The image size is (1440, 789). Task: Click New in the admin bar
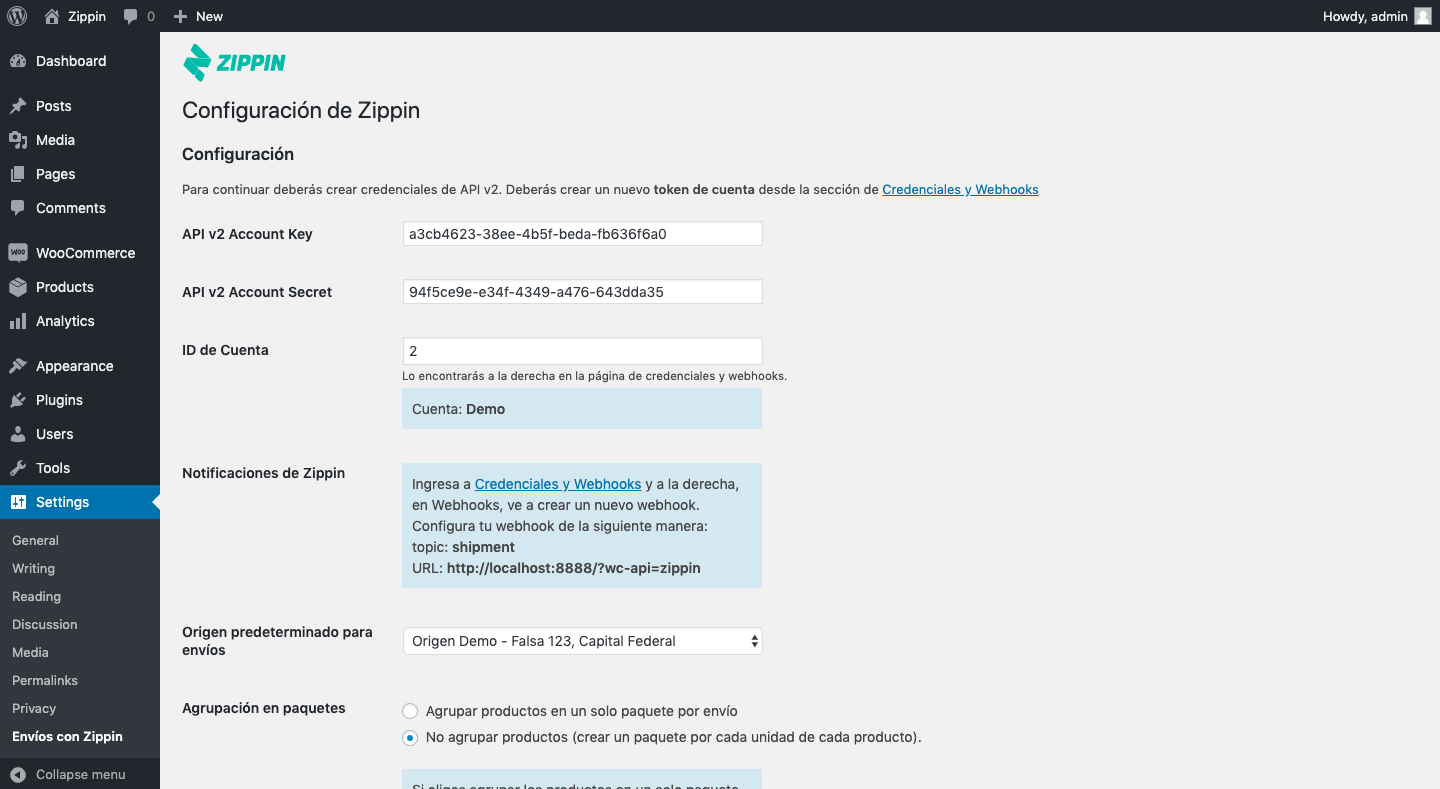coord(209,16)
